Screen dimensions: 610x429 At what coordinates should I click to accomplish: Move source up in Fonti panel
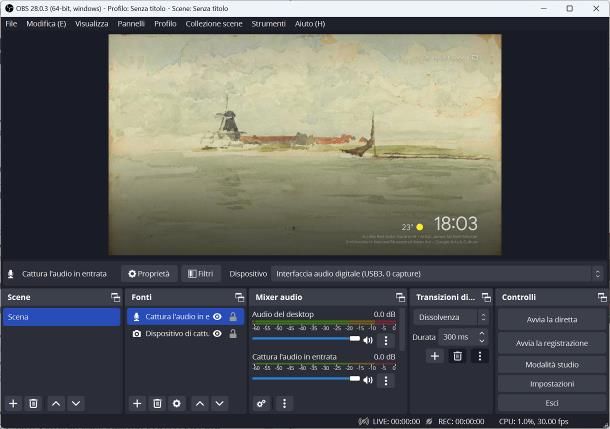(x=200, y=403)
